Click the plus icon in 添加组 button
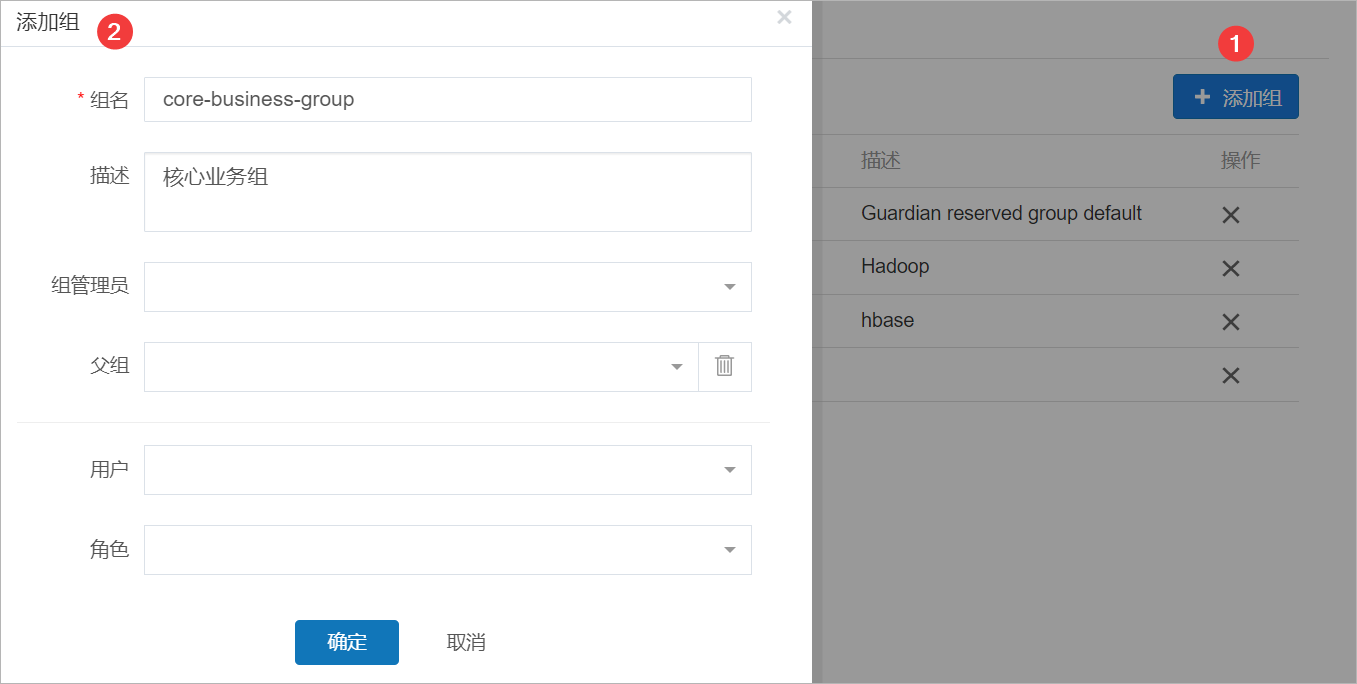 pyautogui.click(x=1202, y=97)
